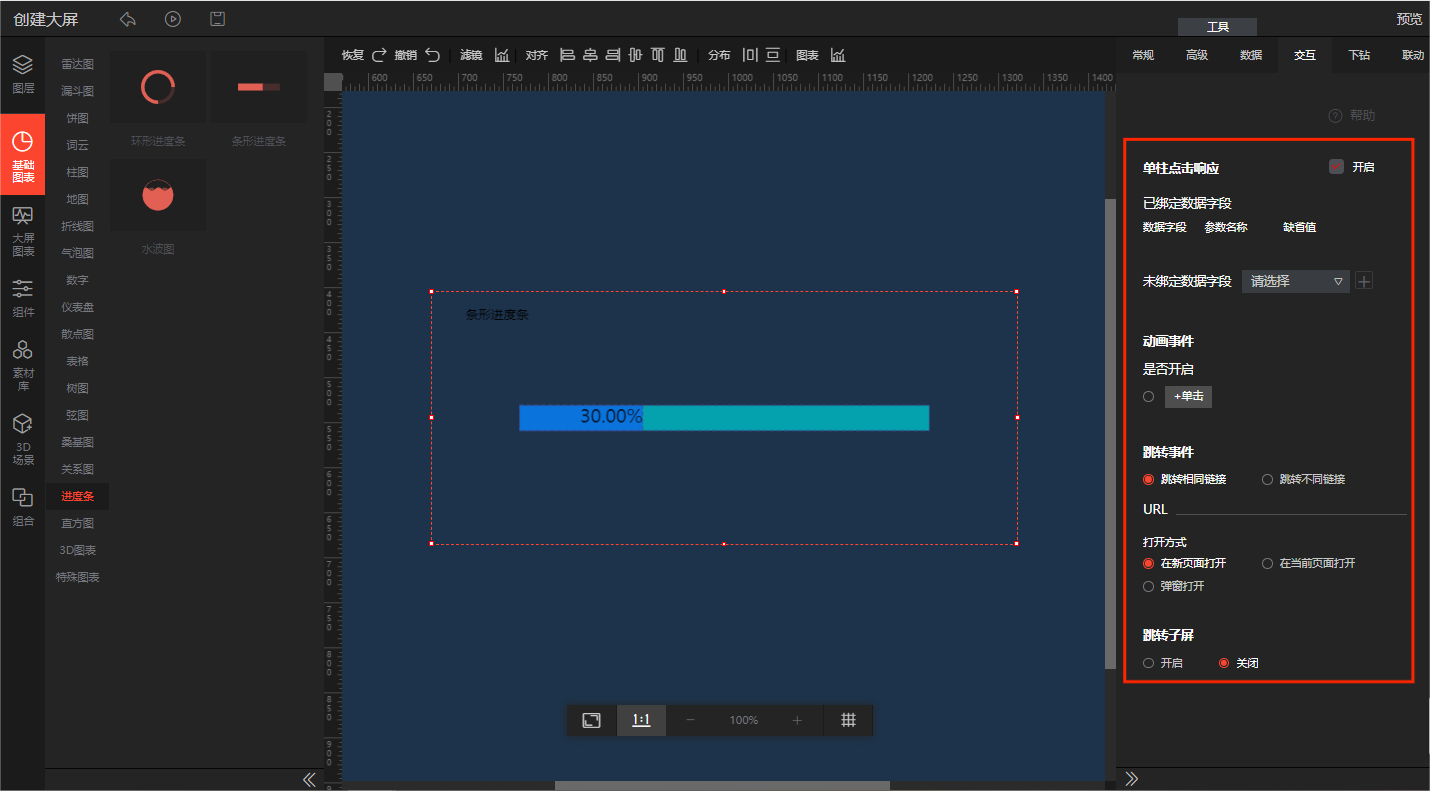Viewport: 1430px width, 791px height.
Task: Open the 图层 layers panel
Action: point(22,75)
